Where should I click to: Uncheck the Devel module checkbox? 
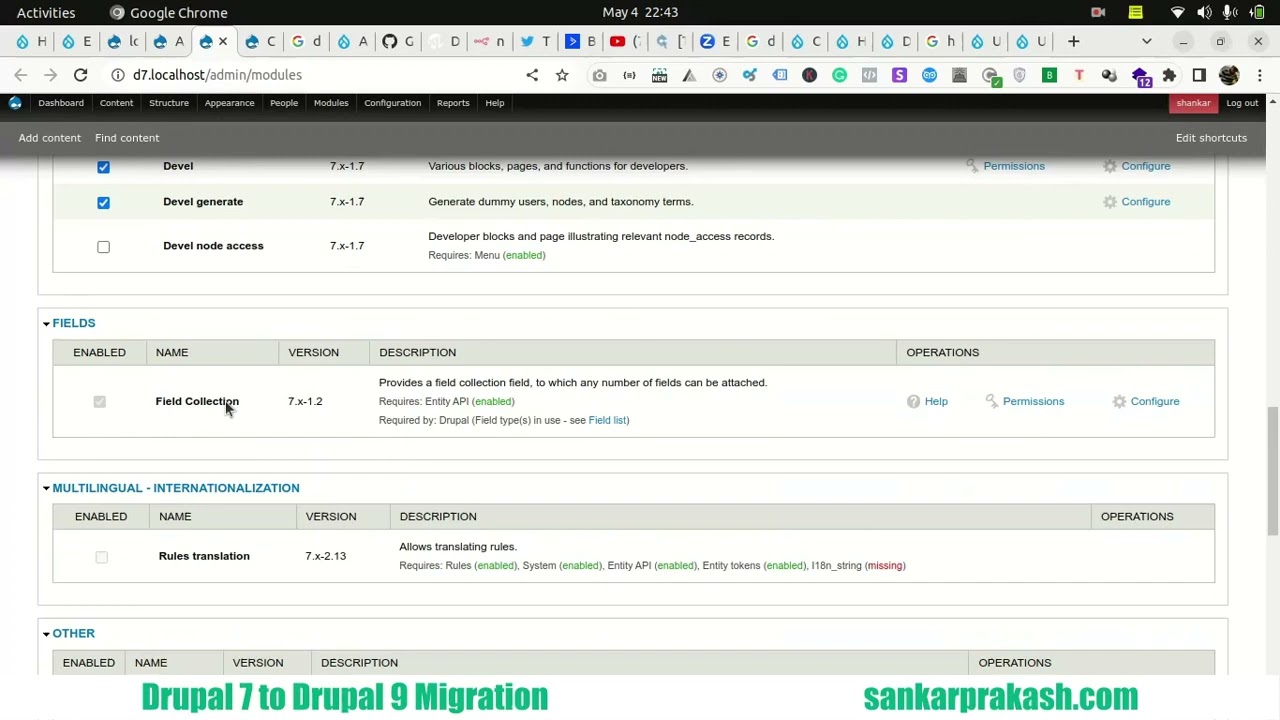pos(103,167)
